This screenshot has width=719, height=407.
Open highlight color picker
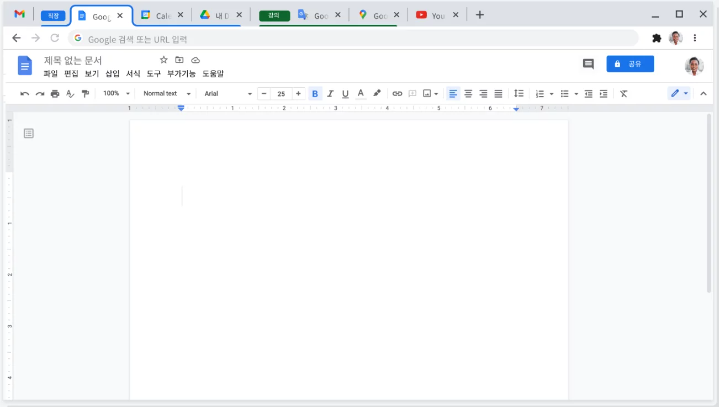(x=377, y=93)
